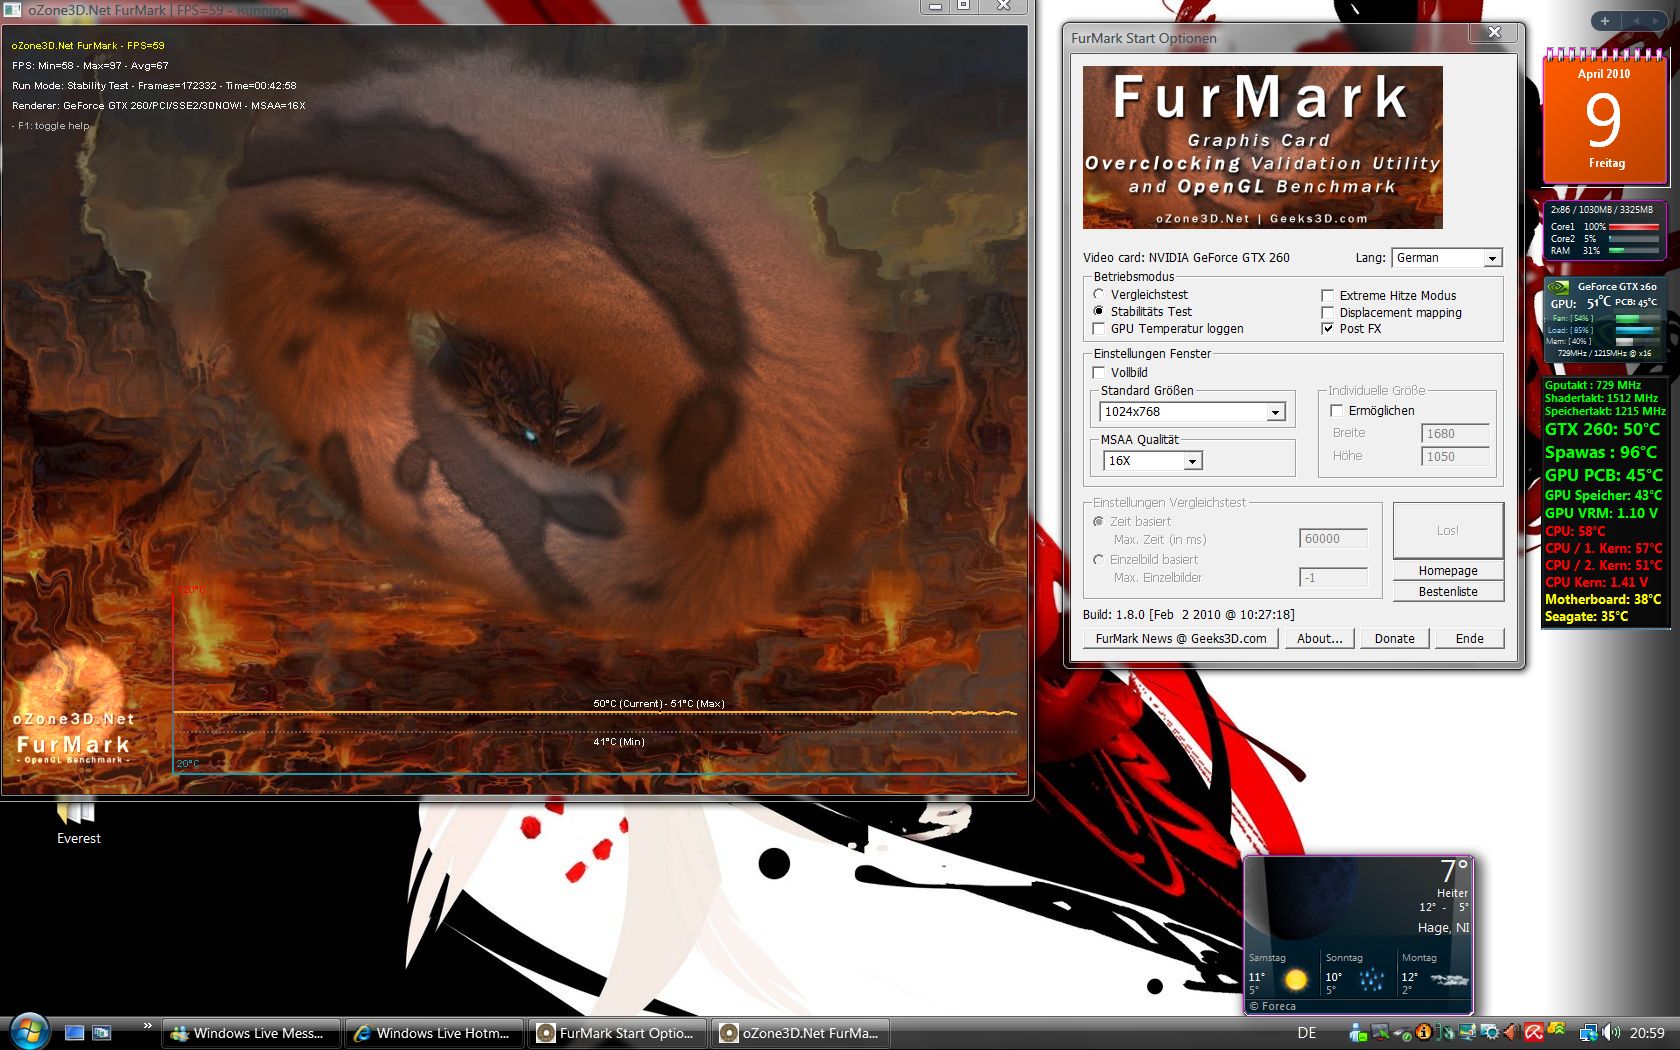Screen dimensions: 1680x1050
Task: Click the yellow wireless tray icon
Action: (x=1557, y=1029)
